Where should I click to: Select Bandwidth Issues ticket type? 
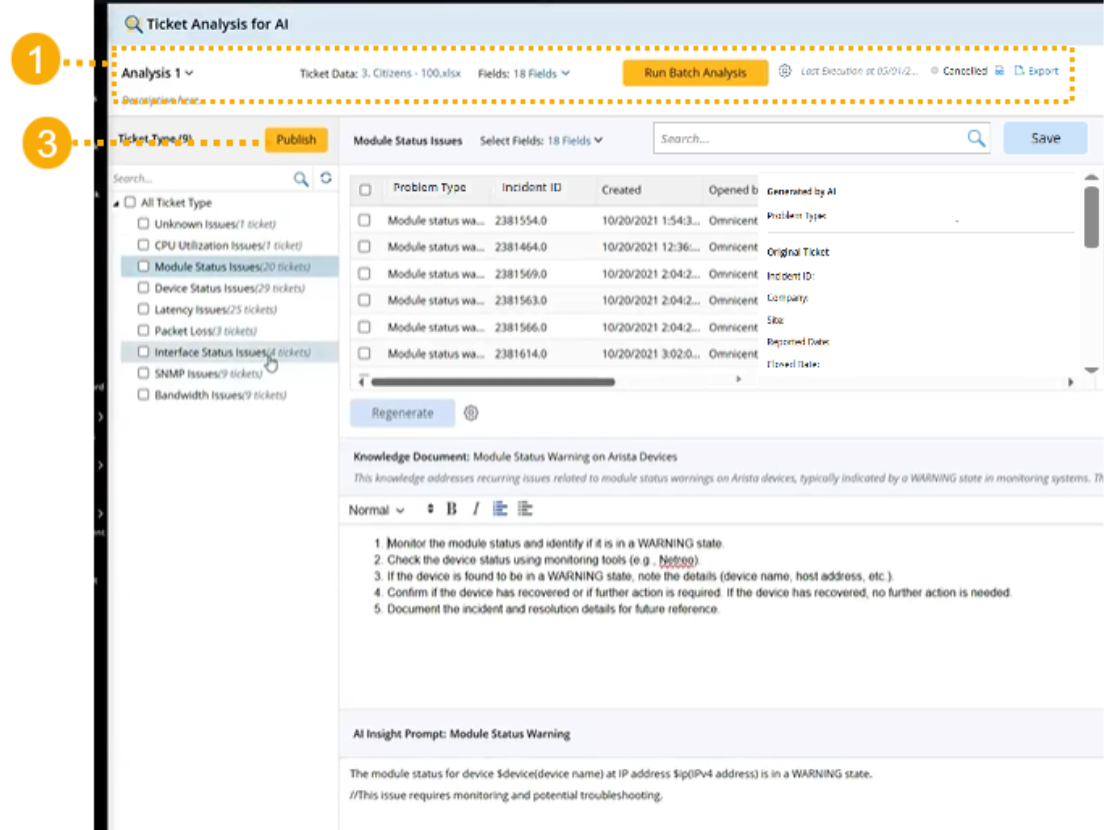tap(220, 395)
